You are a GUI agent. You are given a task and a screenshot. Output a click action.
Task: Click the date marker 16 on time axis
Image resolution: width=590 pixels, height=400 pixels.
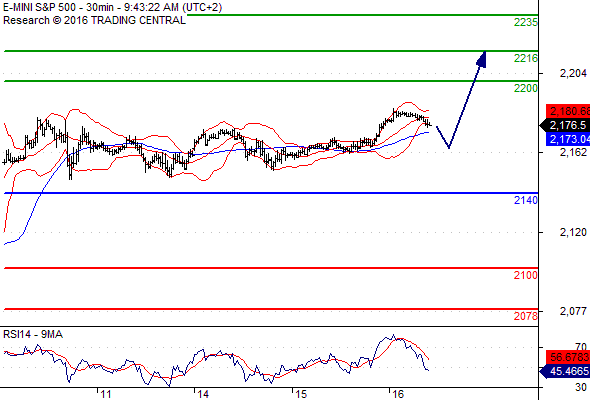pyautogui.click(x=398, y=394)
